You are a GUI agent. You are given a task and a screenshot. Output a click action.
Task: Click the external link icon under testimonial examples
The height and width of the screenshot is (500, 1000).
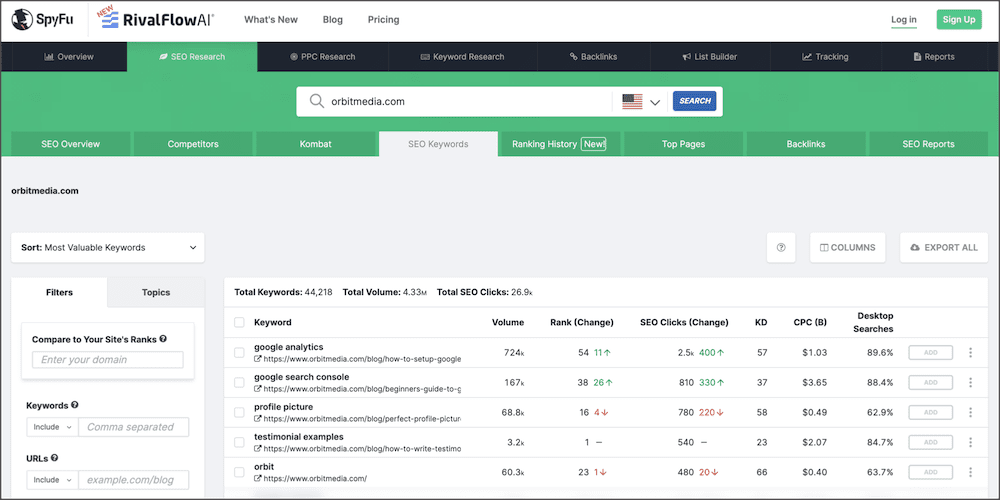click(x=258, y=449)
